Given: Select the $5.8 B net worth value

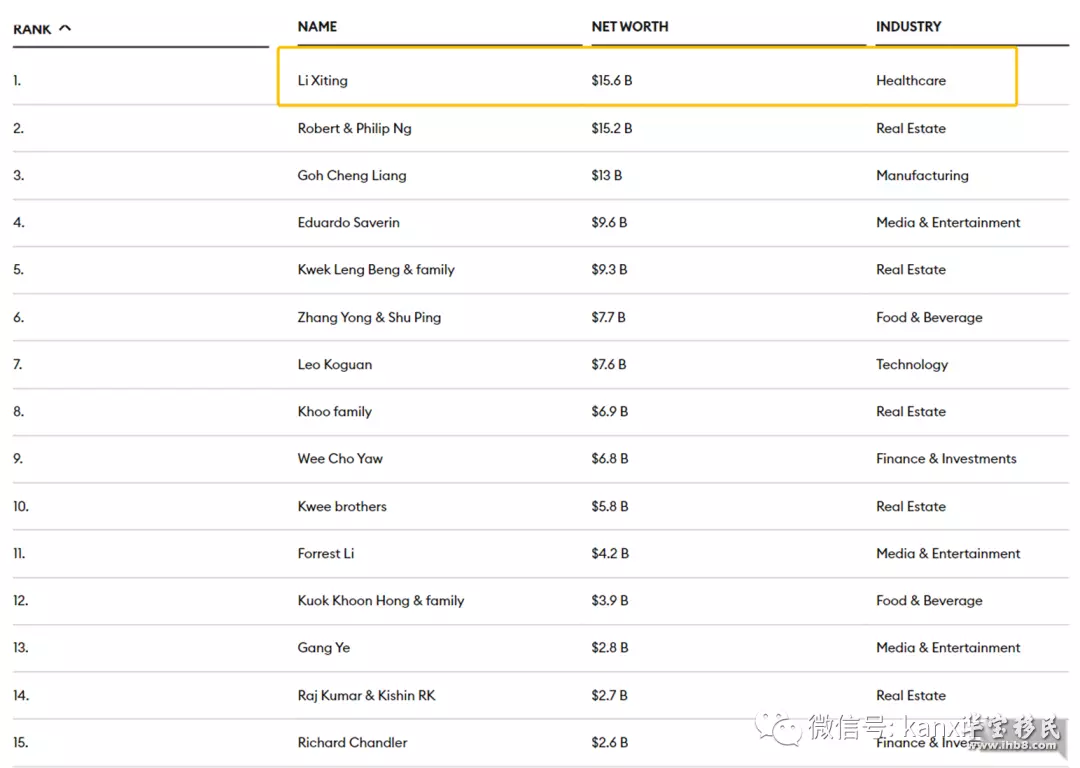Looking at the screenshot, I should [610, 506].
